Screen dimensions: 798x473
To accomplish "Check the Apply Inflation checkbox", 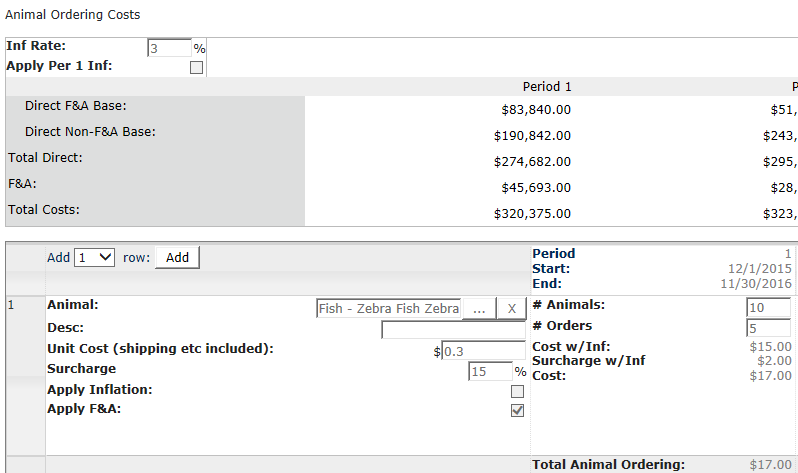I will click(x=518, y=391).
